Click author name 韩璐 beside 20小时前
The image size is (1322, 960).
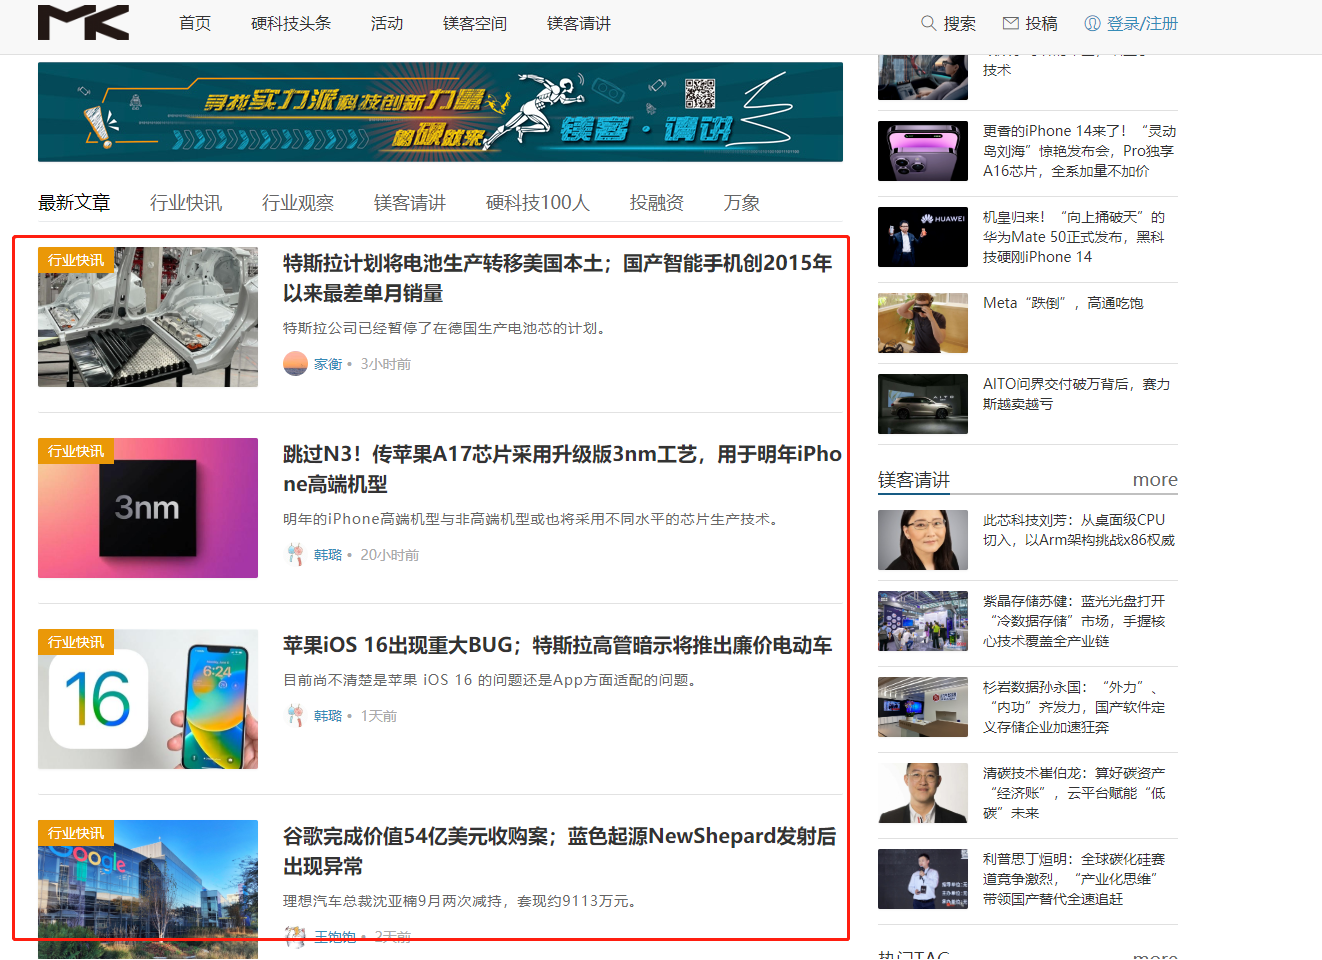pos(328,555)
